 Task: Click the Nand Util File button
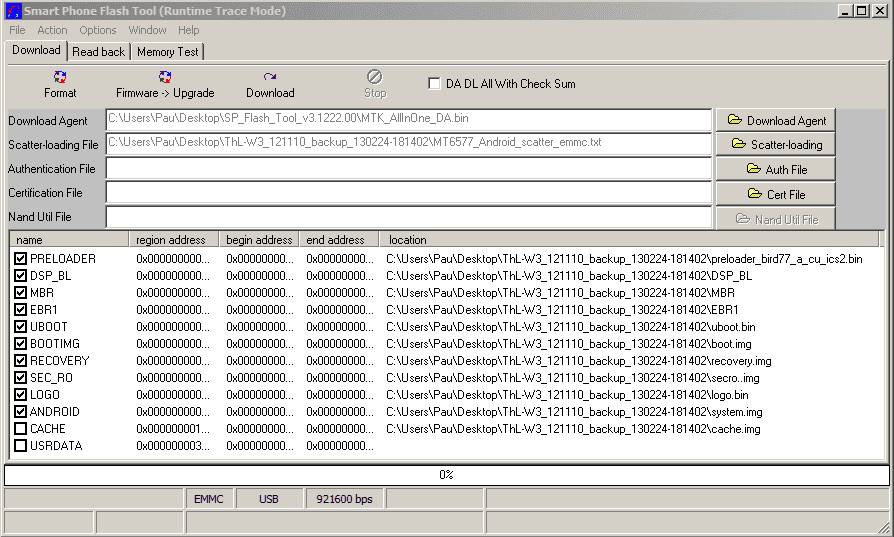point(775,219)
